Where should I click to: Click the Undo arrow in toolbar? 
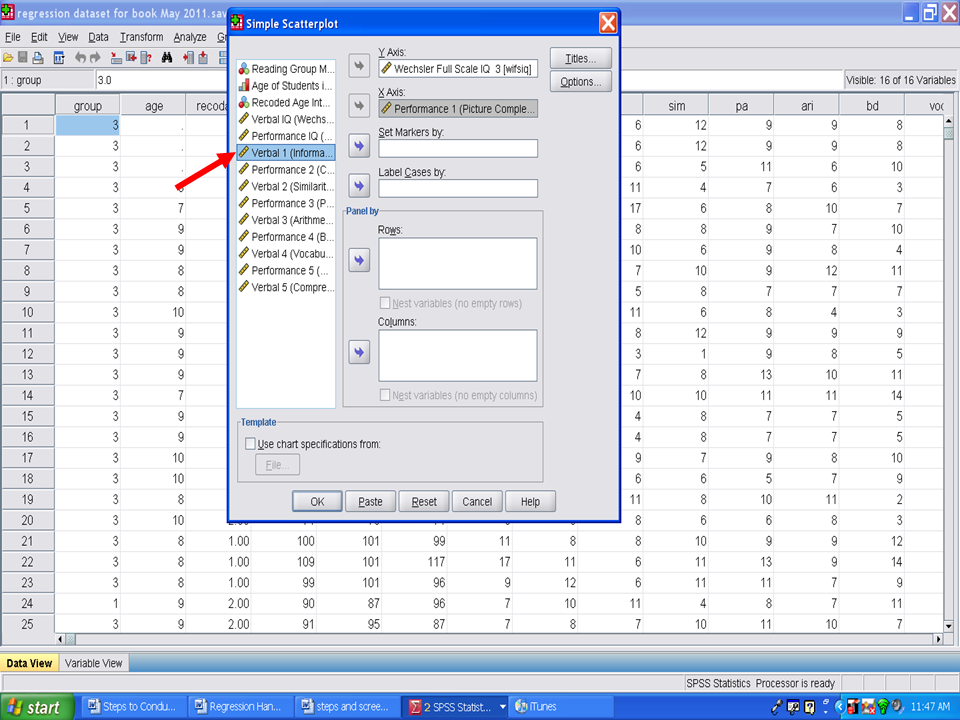[x=80, y=58]
